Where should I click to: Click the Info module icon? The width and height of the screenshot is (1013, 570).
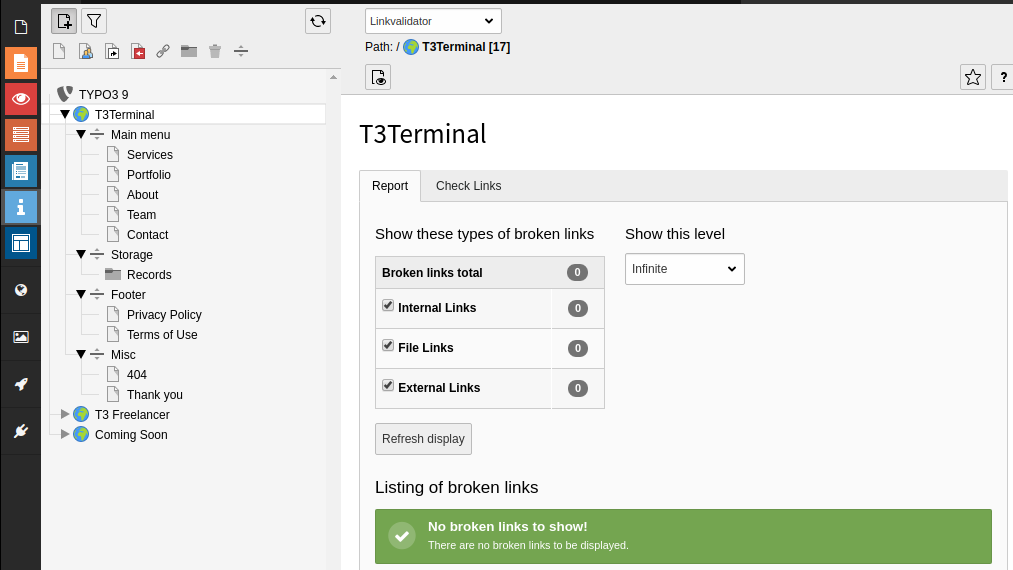pyautogui.click(x=21, y=207)
